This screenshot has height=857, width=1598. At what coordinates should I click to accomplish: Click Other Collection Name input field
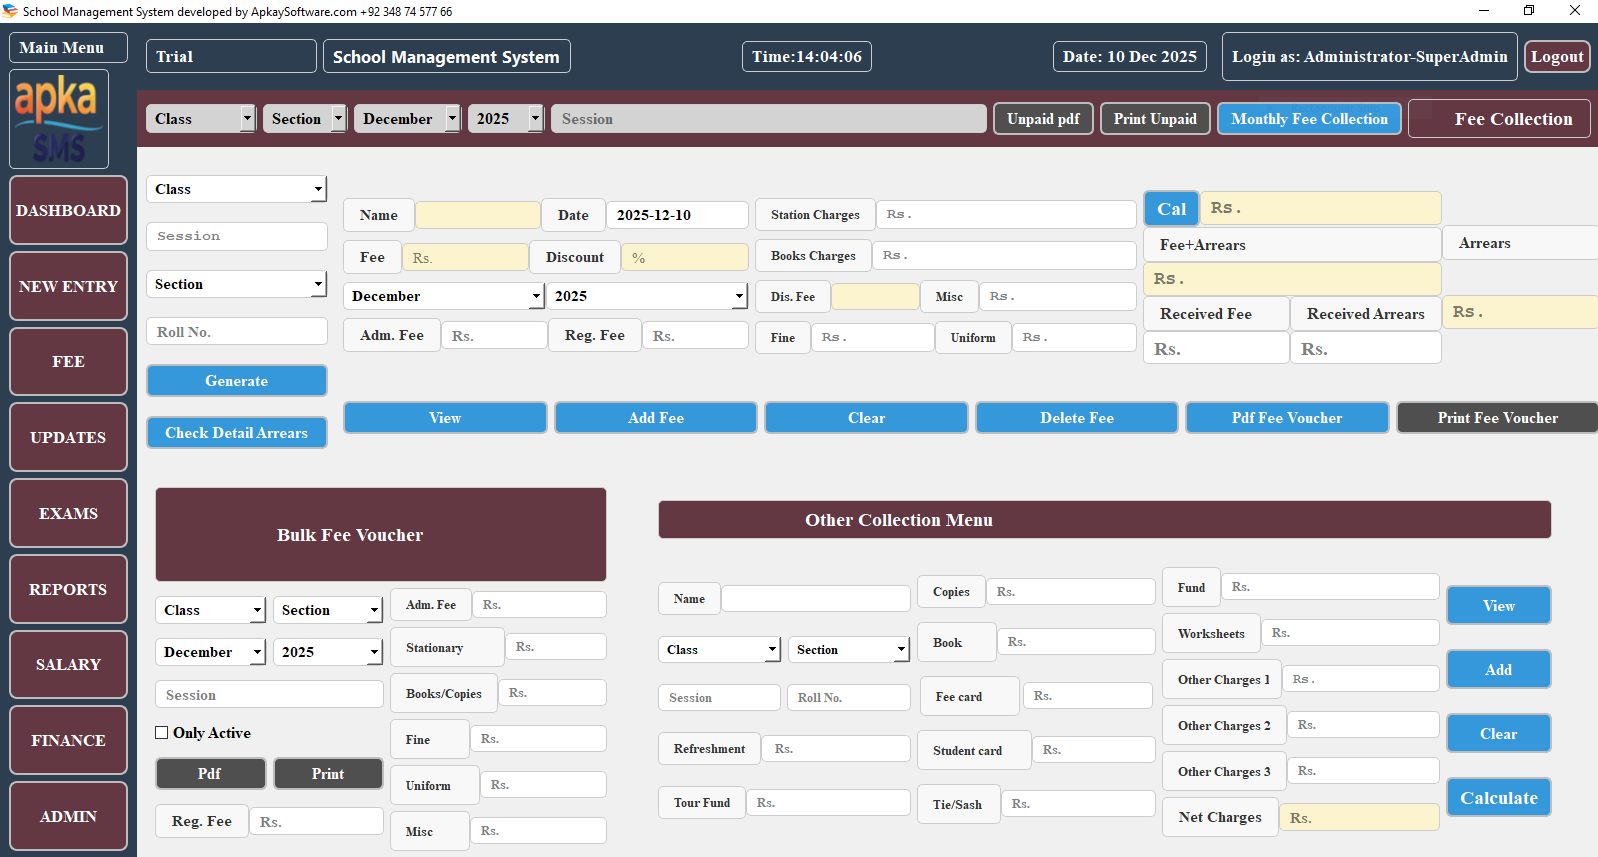pos(816,598)
